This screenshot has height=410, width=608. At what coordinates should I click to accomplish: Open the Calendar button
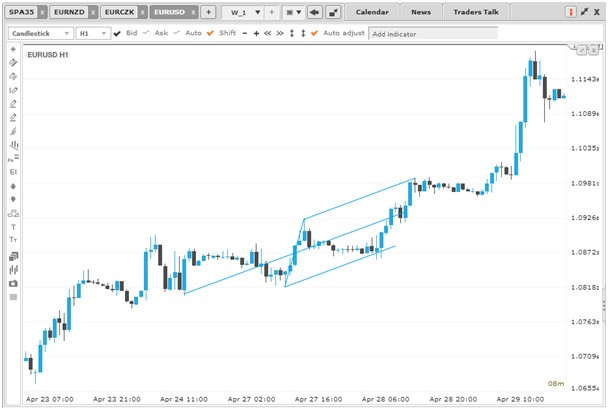point(372,12)
